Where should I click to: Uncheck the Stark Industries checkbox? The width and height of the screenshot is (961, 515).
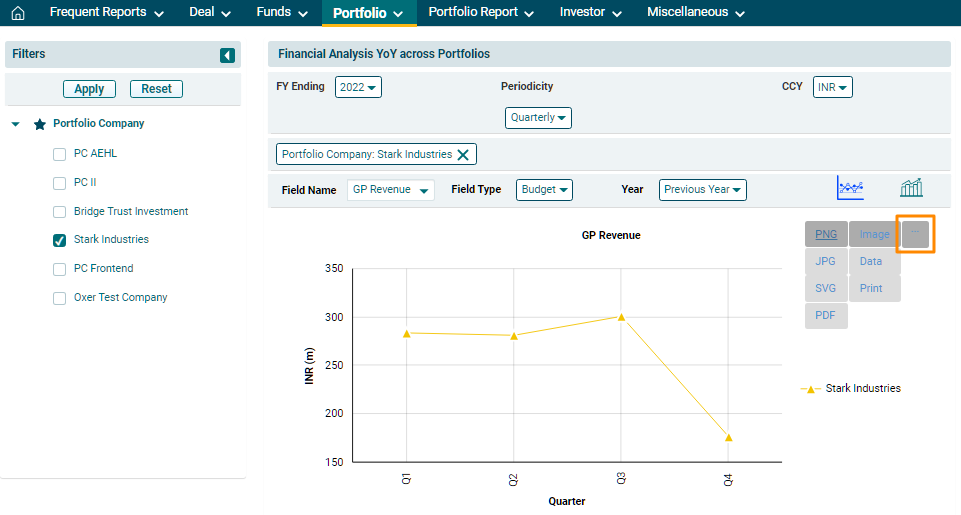pos(59,241)
